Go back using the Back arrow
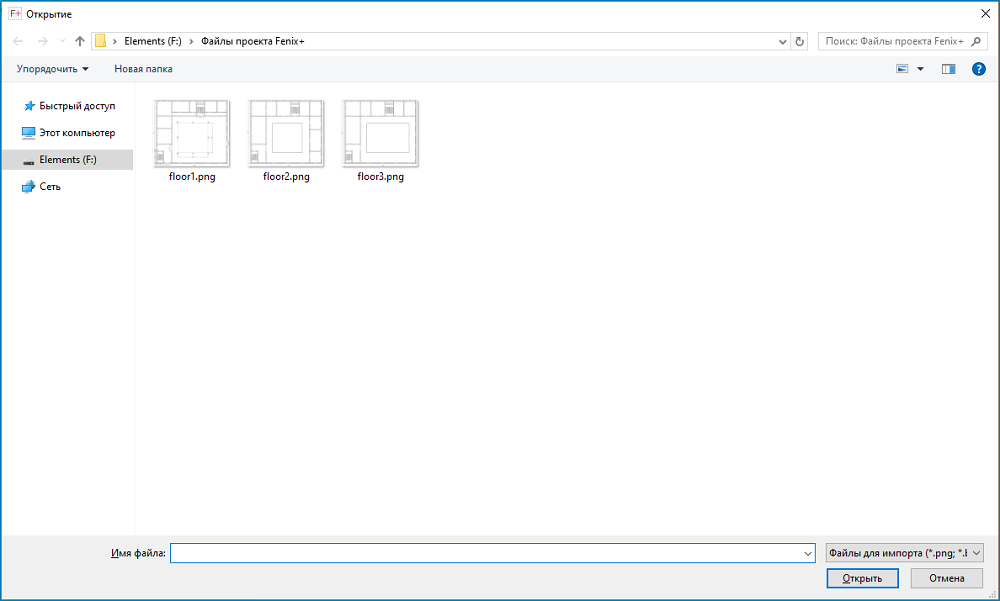This screenshot has width=1000, height=601. pyautogui.click(x=18, y=41)
